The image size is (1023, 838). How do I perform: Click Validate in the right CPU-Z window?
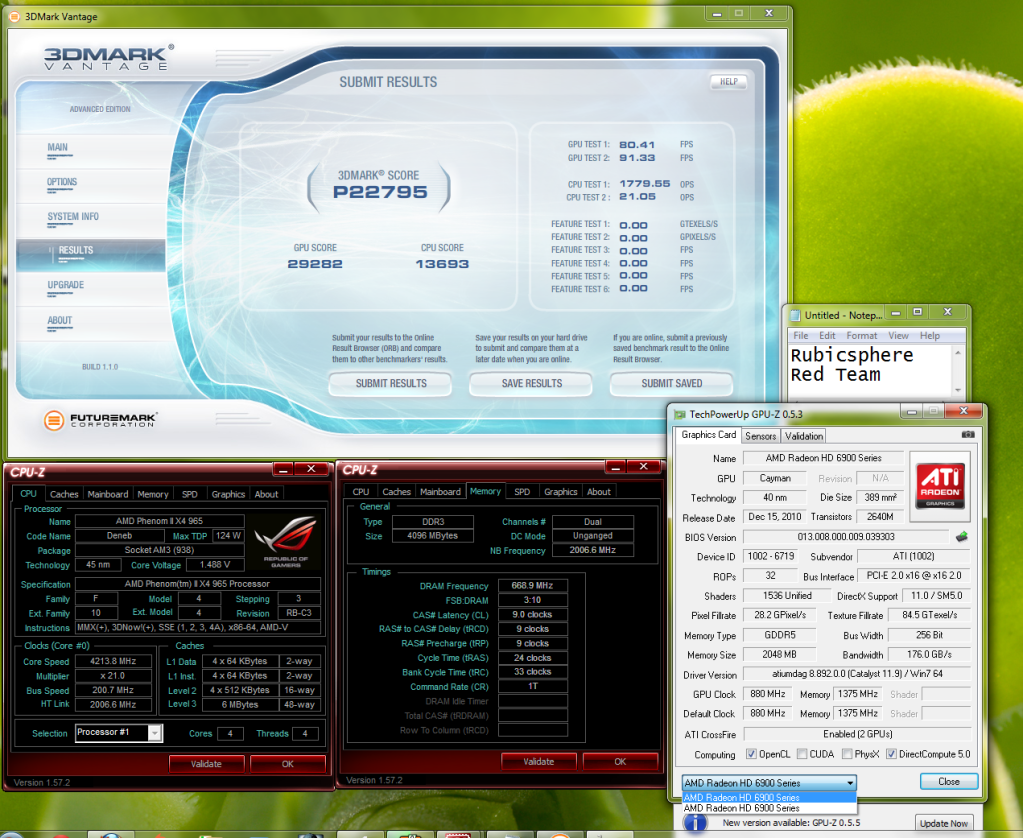point(538,761)
